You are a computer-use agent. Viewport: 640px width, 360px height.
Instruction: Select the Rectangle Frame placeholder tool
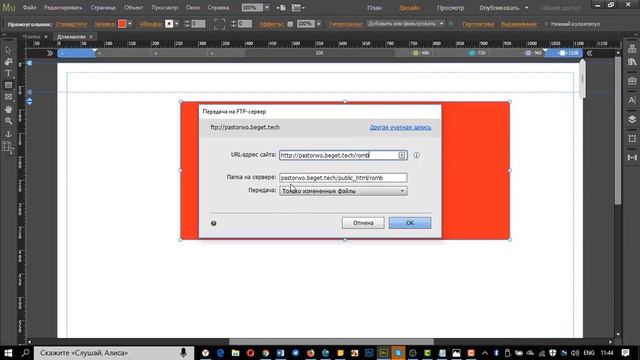(x=8, y=97)
